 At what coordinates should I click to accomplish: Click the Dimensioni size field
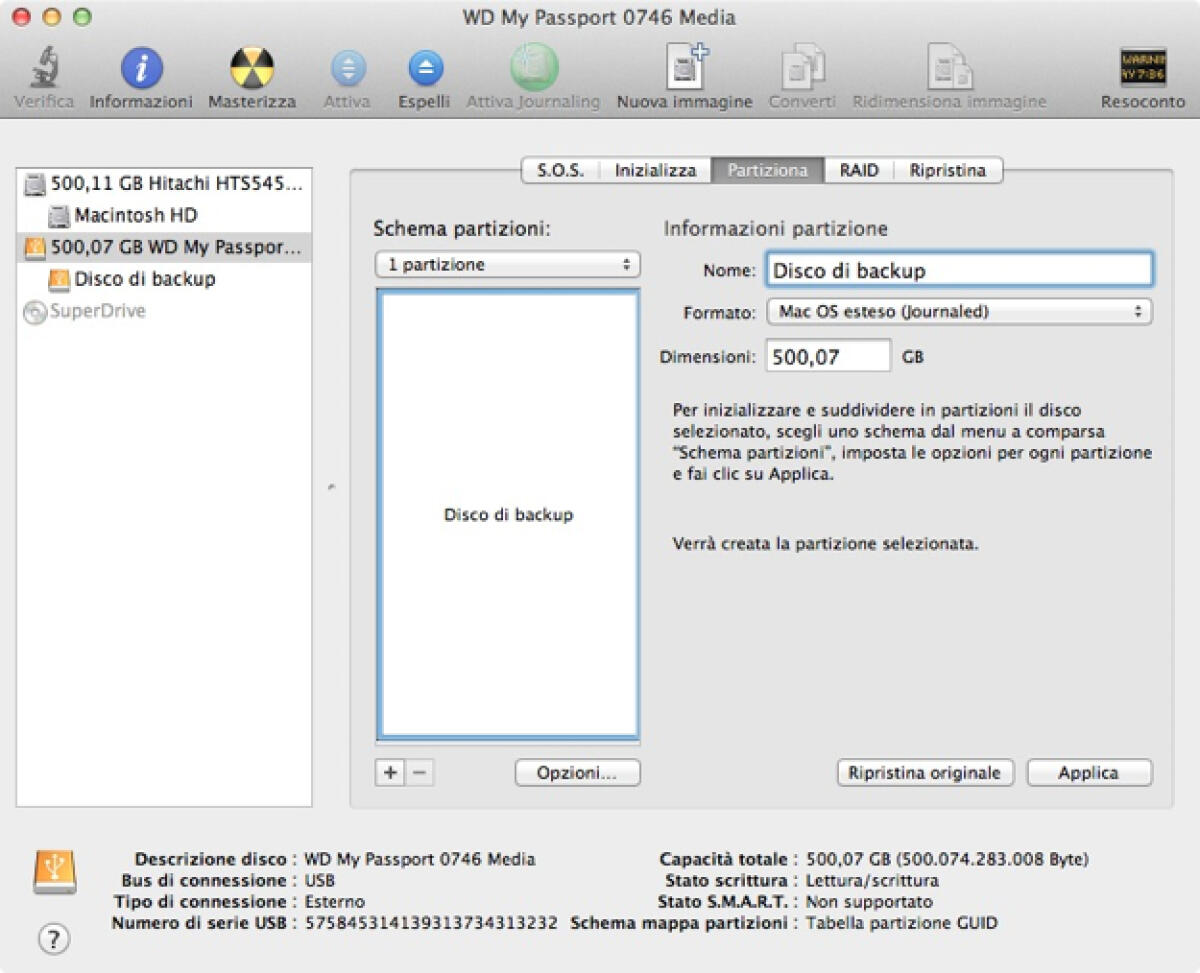[x=828, y=356]
